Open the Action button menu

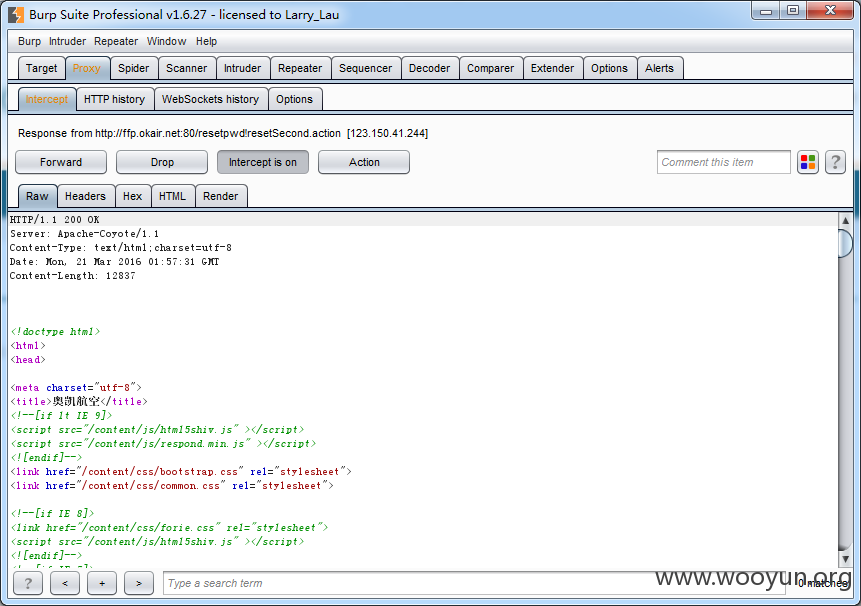coord(364,162)
